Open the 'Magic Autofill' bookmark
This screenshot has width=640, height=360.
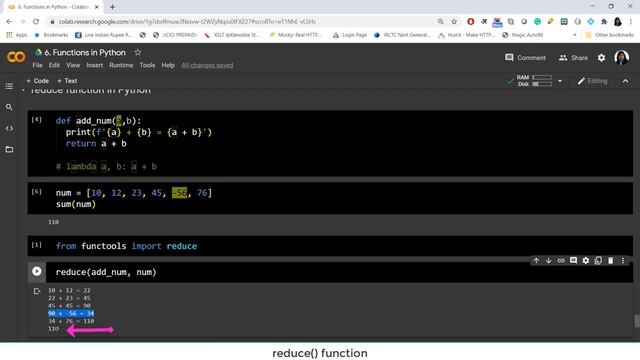tap(522, 35)
